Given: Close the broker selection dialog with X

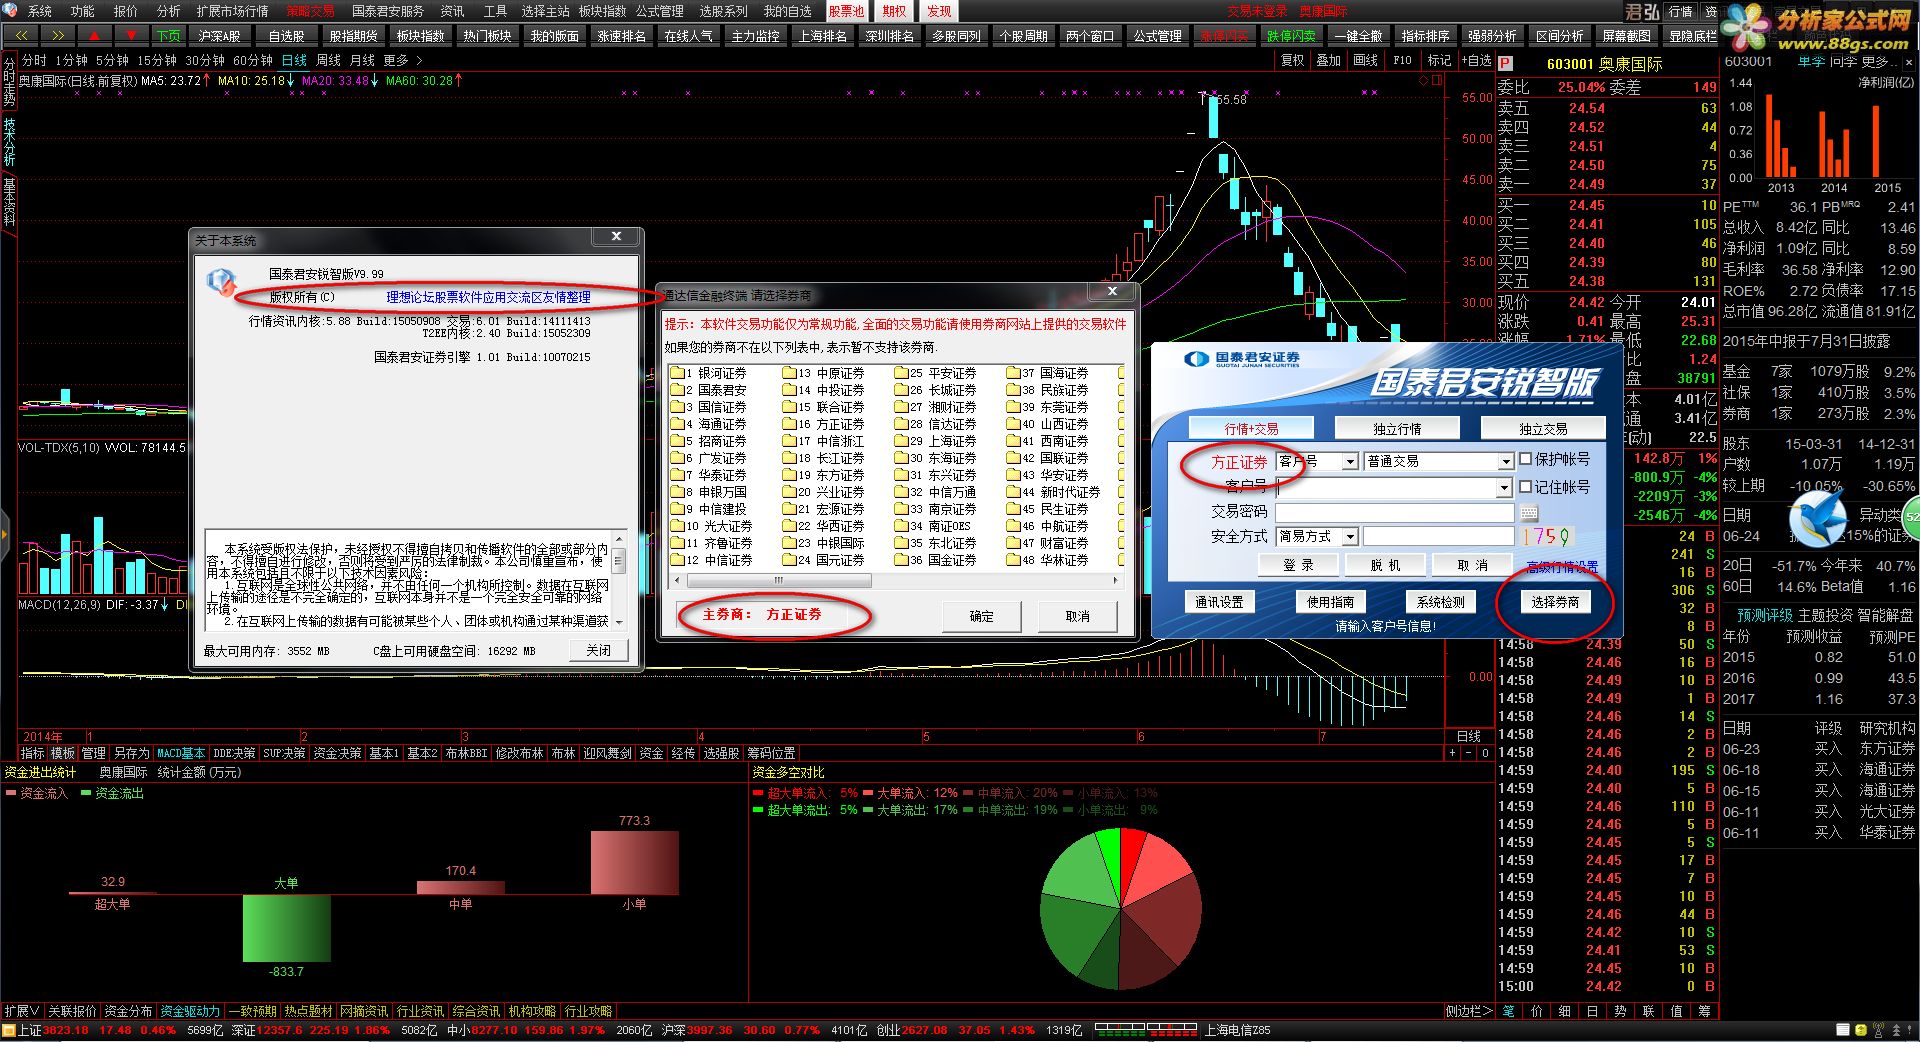Looking at the screenshot, I should pyautogui.click(x=1112, y=291).
